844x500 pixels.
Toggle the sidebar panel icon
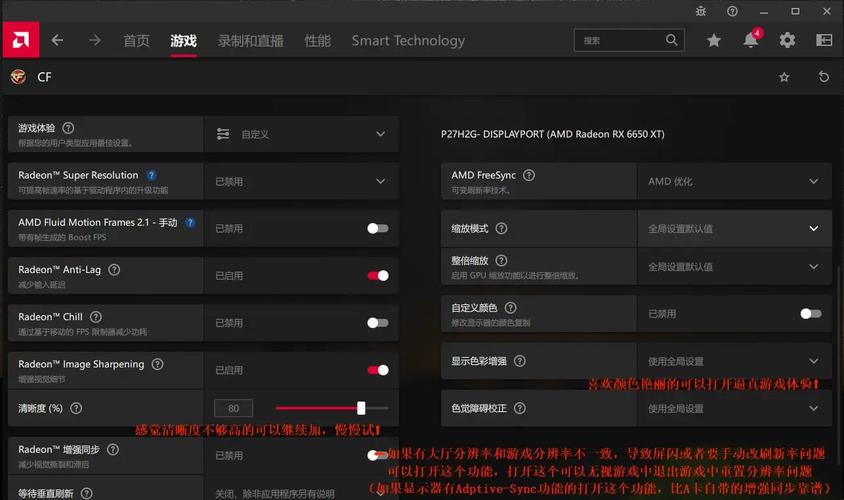[824, 40]
